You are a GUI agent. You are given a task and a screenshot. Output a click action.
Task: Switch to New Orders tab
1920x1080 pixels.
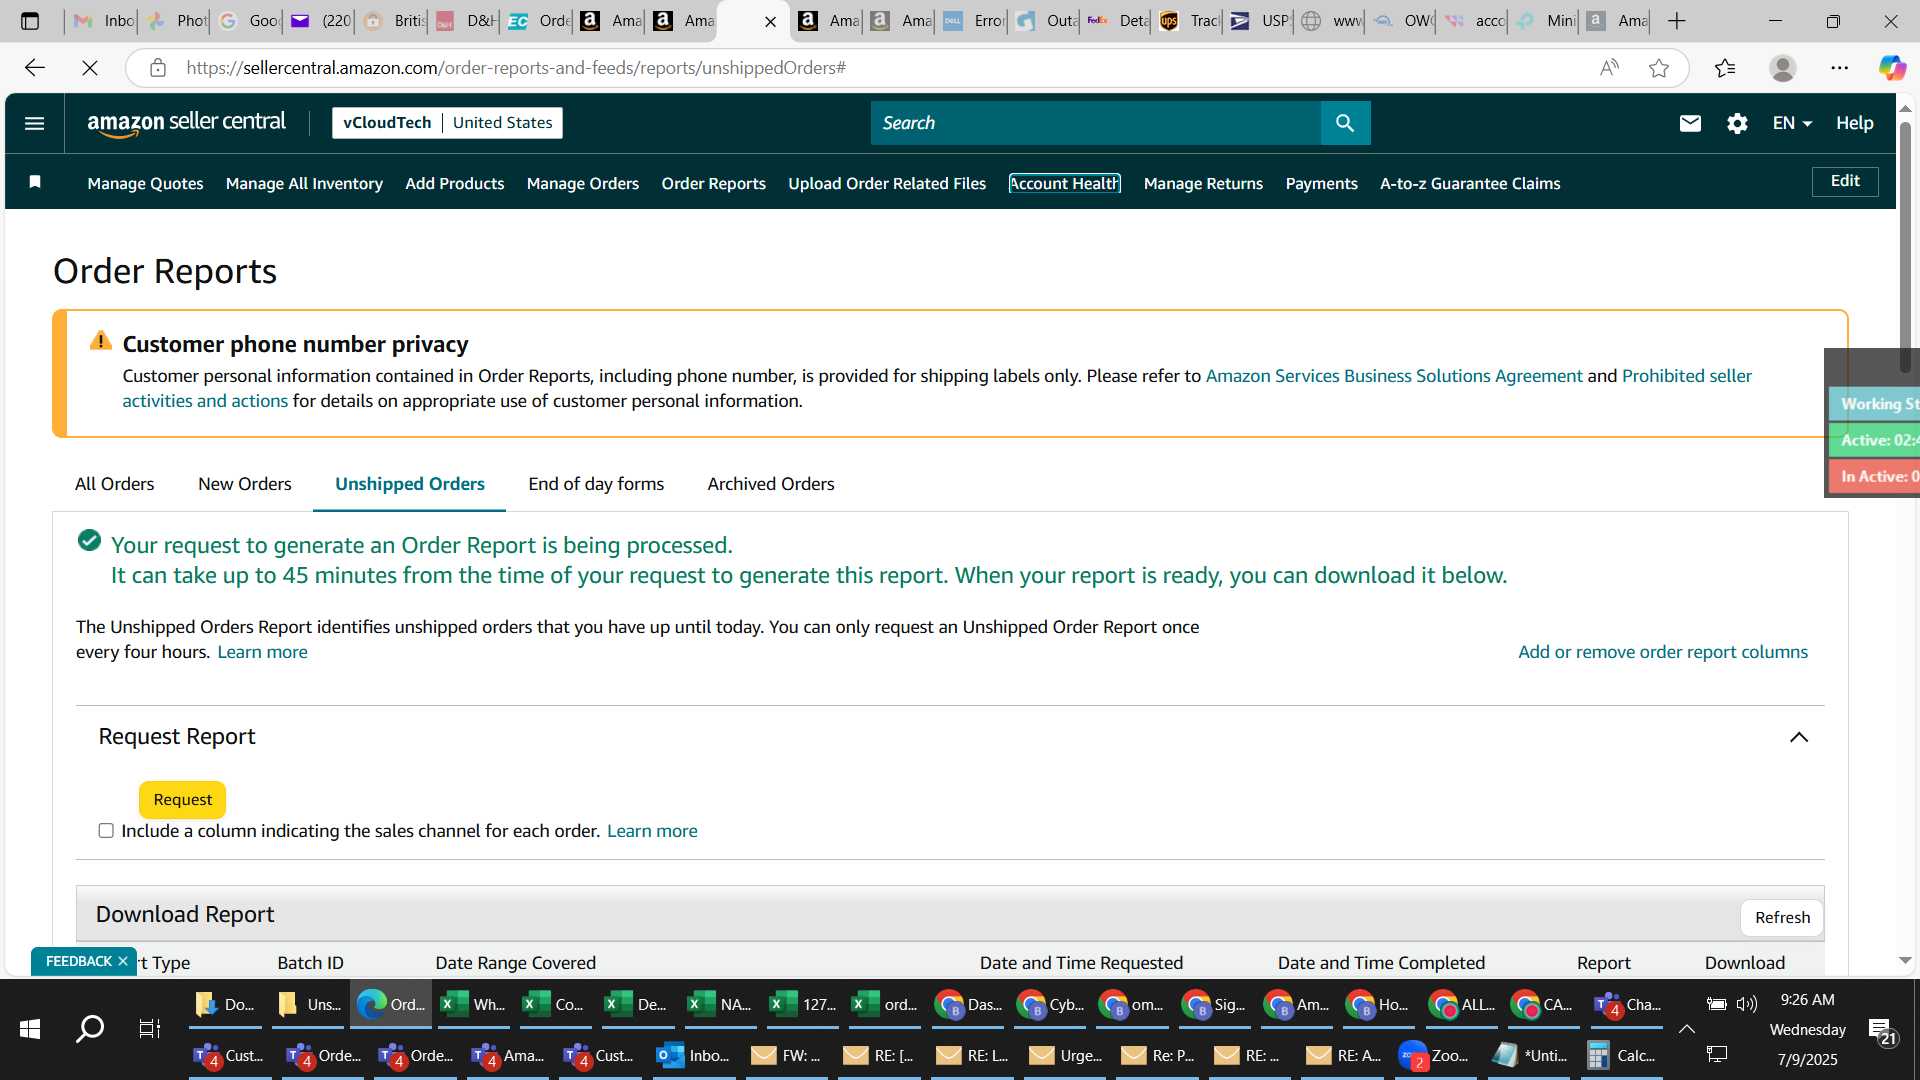(x=245, y=484)
